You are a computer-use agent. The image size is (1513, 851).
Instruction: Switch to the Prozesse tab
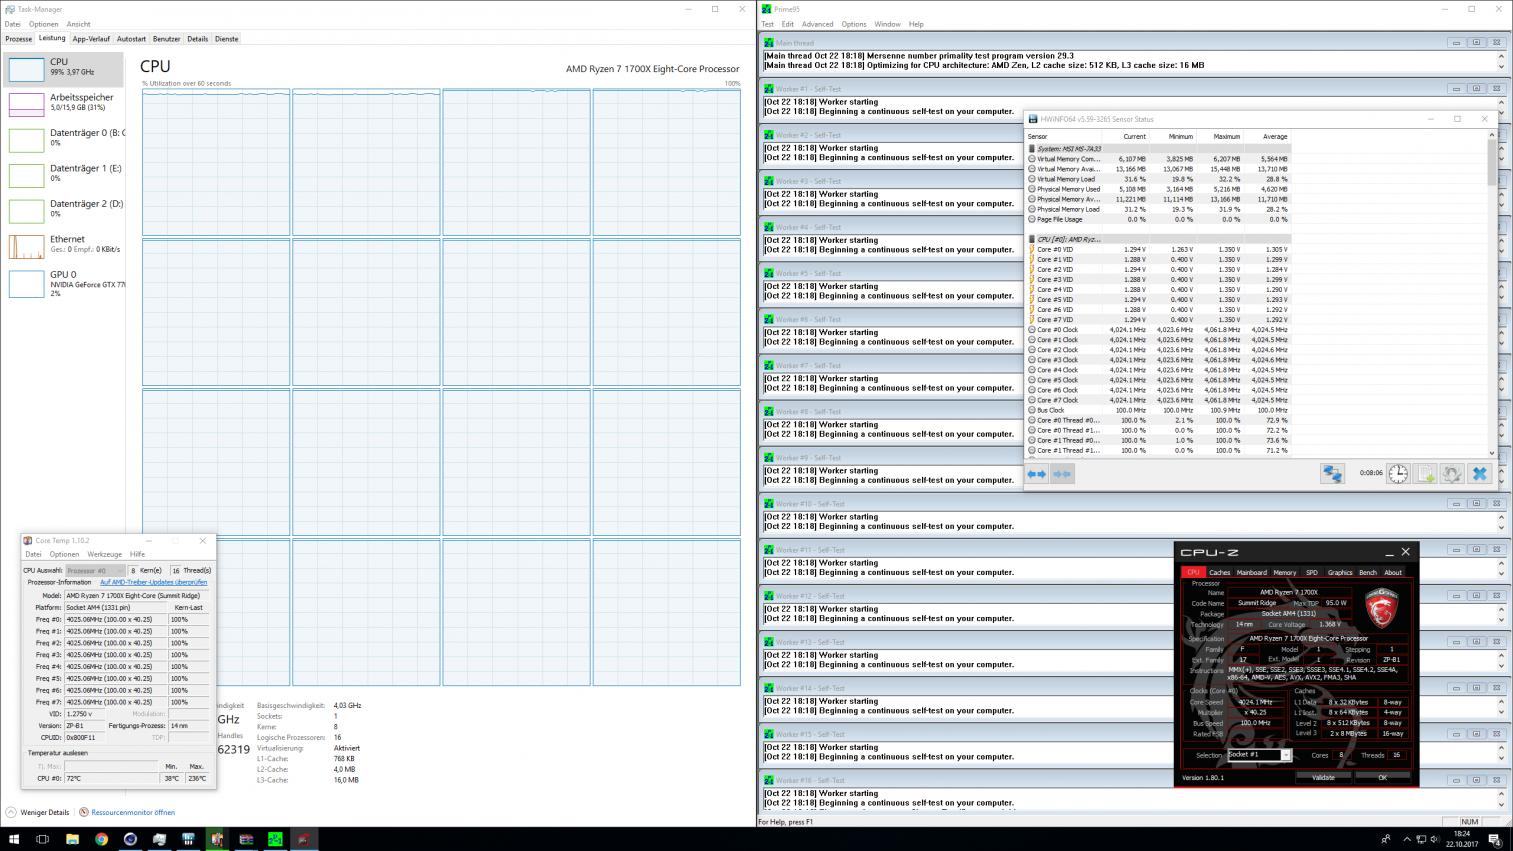18,39
